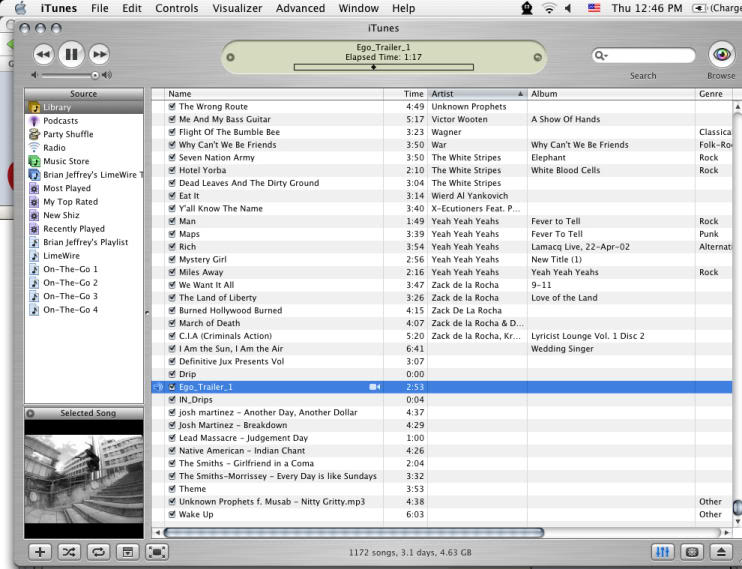Viewport: 742px width, 569px height.
Task: Open the search field magnifier dropdown
Action: pyautogui.click(x=601, y=56)
